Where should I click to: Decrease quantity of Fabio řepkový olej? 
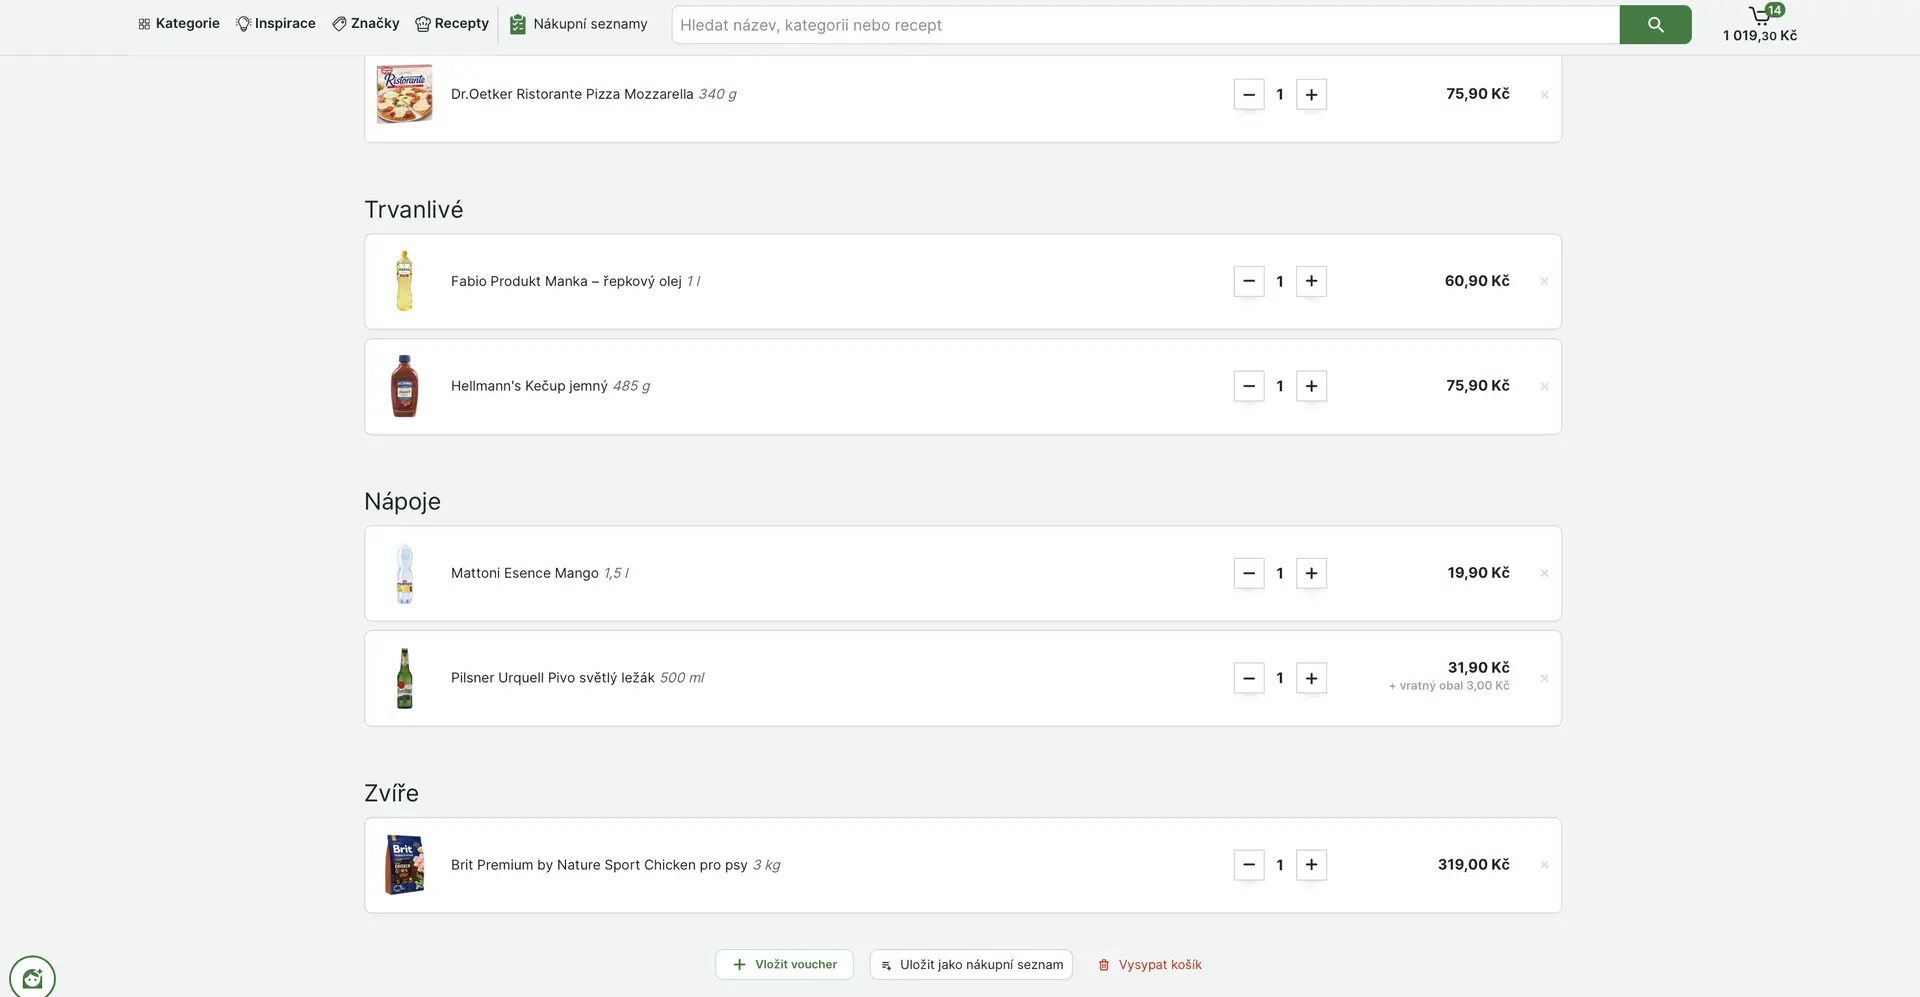pyautogui.click(x=1249, y=282)
